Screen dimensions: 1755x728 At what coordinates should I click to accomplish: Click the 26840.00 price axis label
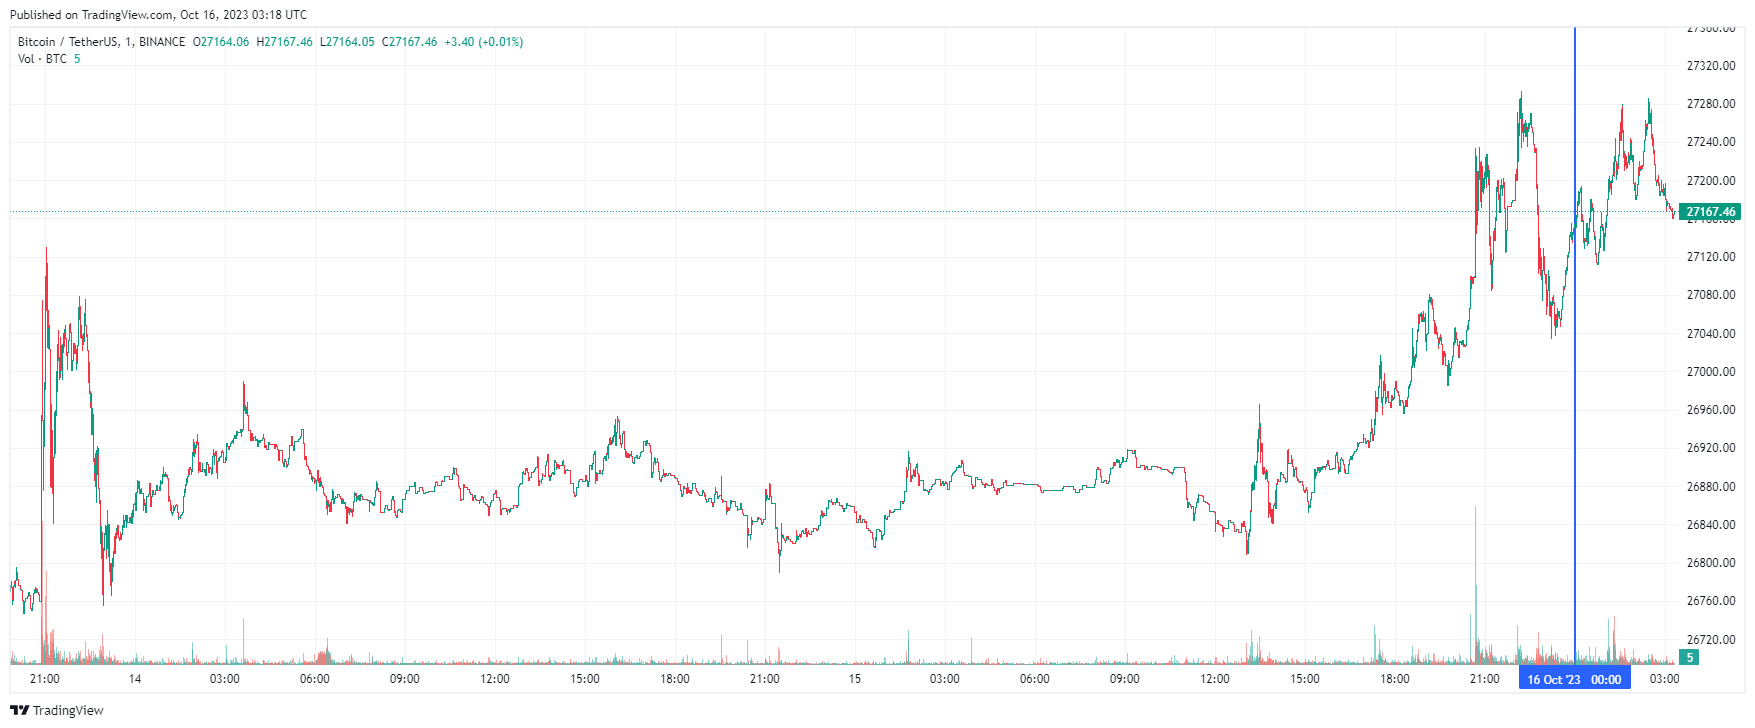point(1711,525)
